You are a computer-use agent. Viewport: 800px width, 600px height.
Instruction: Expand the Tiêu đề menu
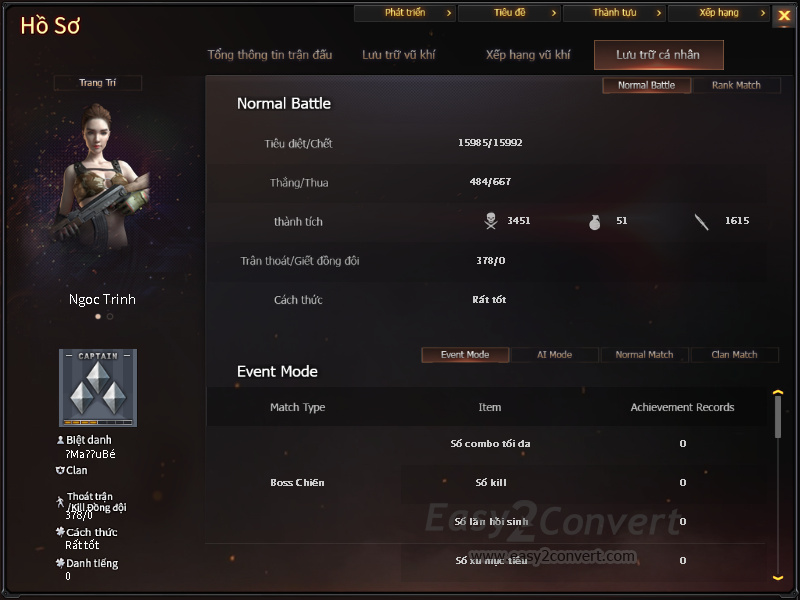pos(509,13)
